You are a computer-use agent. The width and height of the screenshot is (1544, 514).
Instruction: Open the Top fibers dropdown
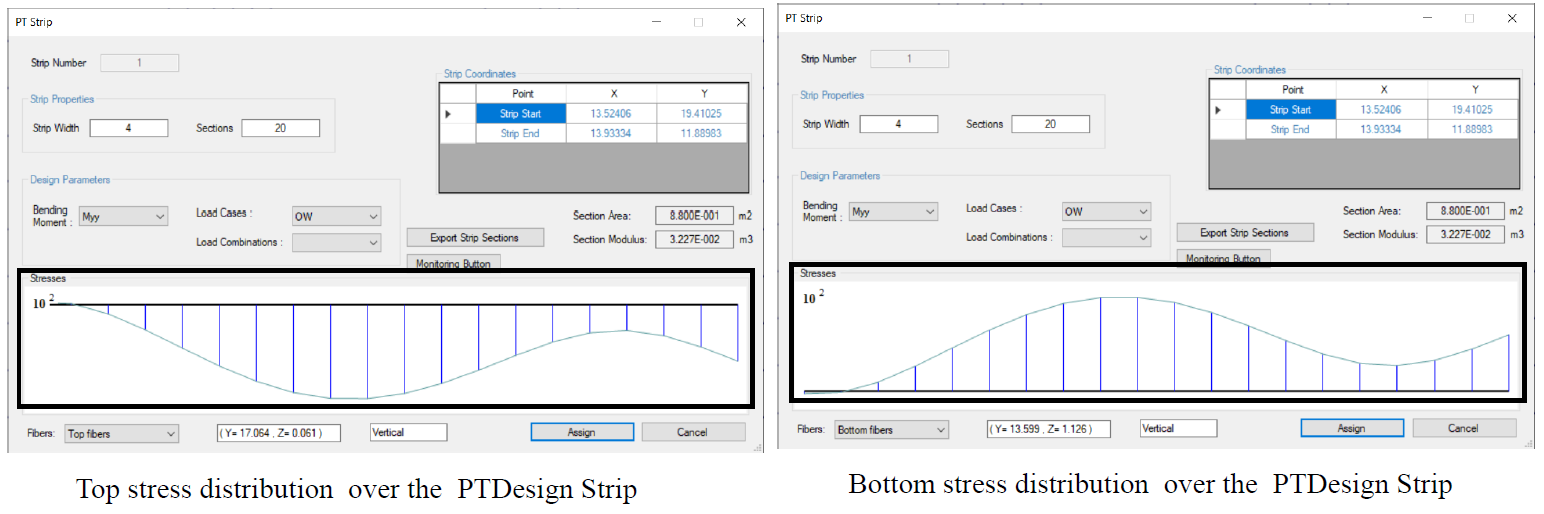pos(121,433)
